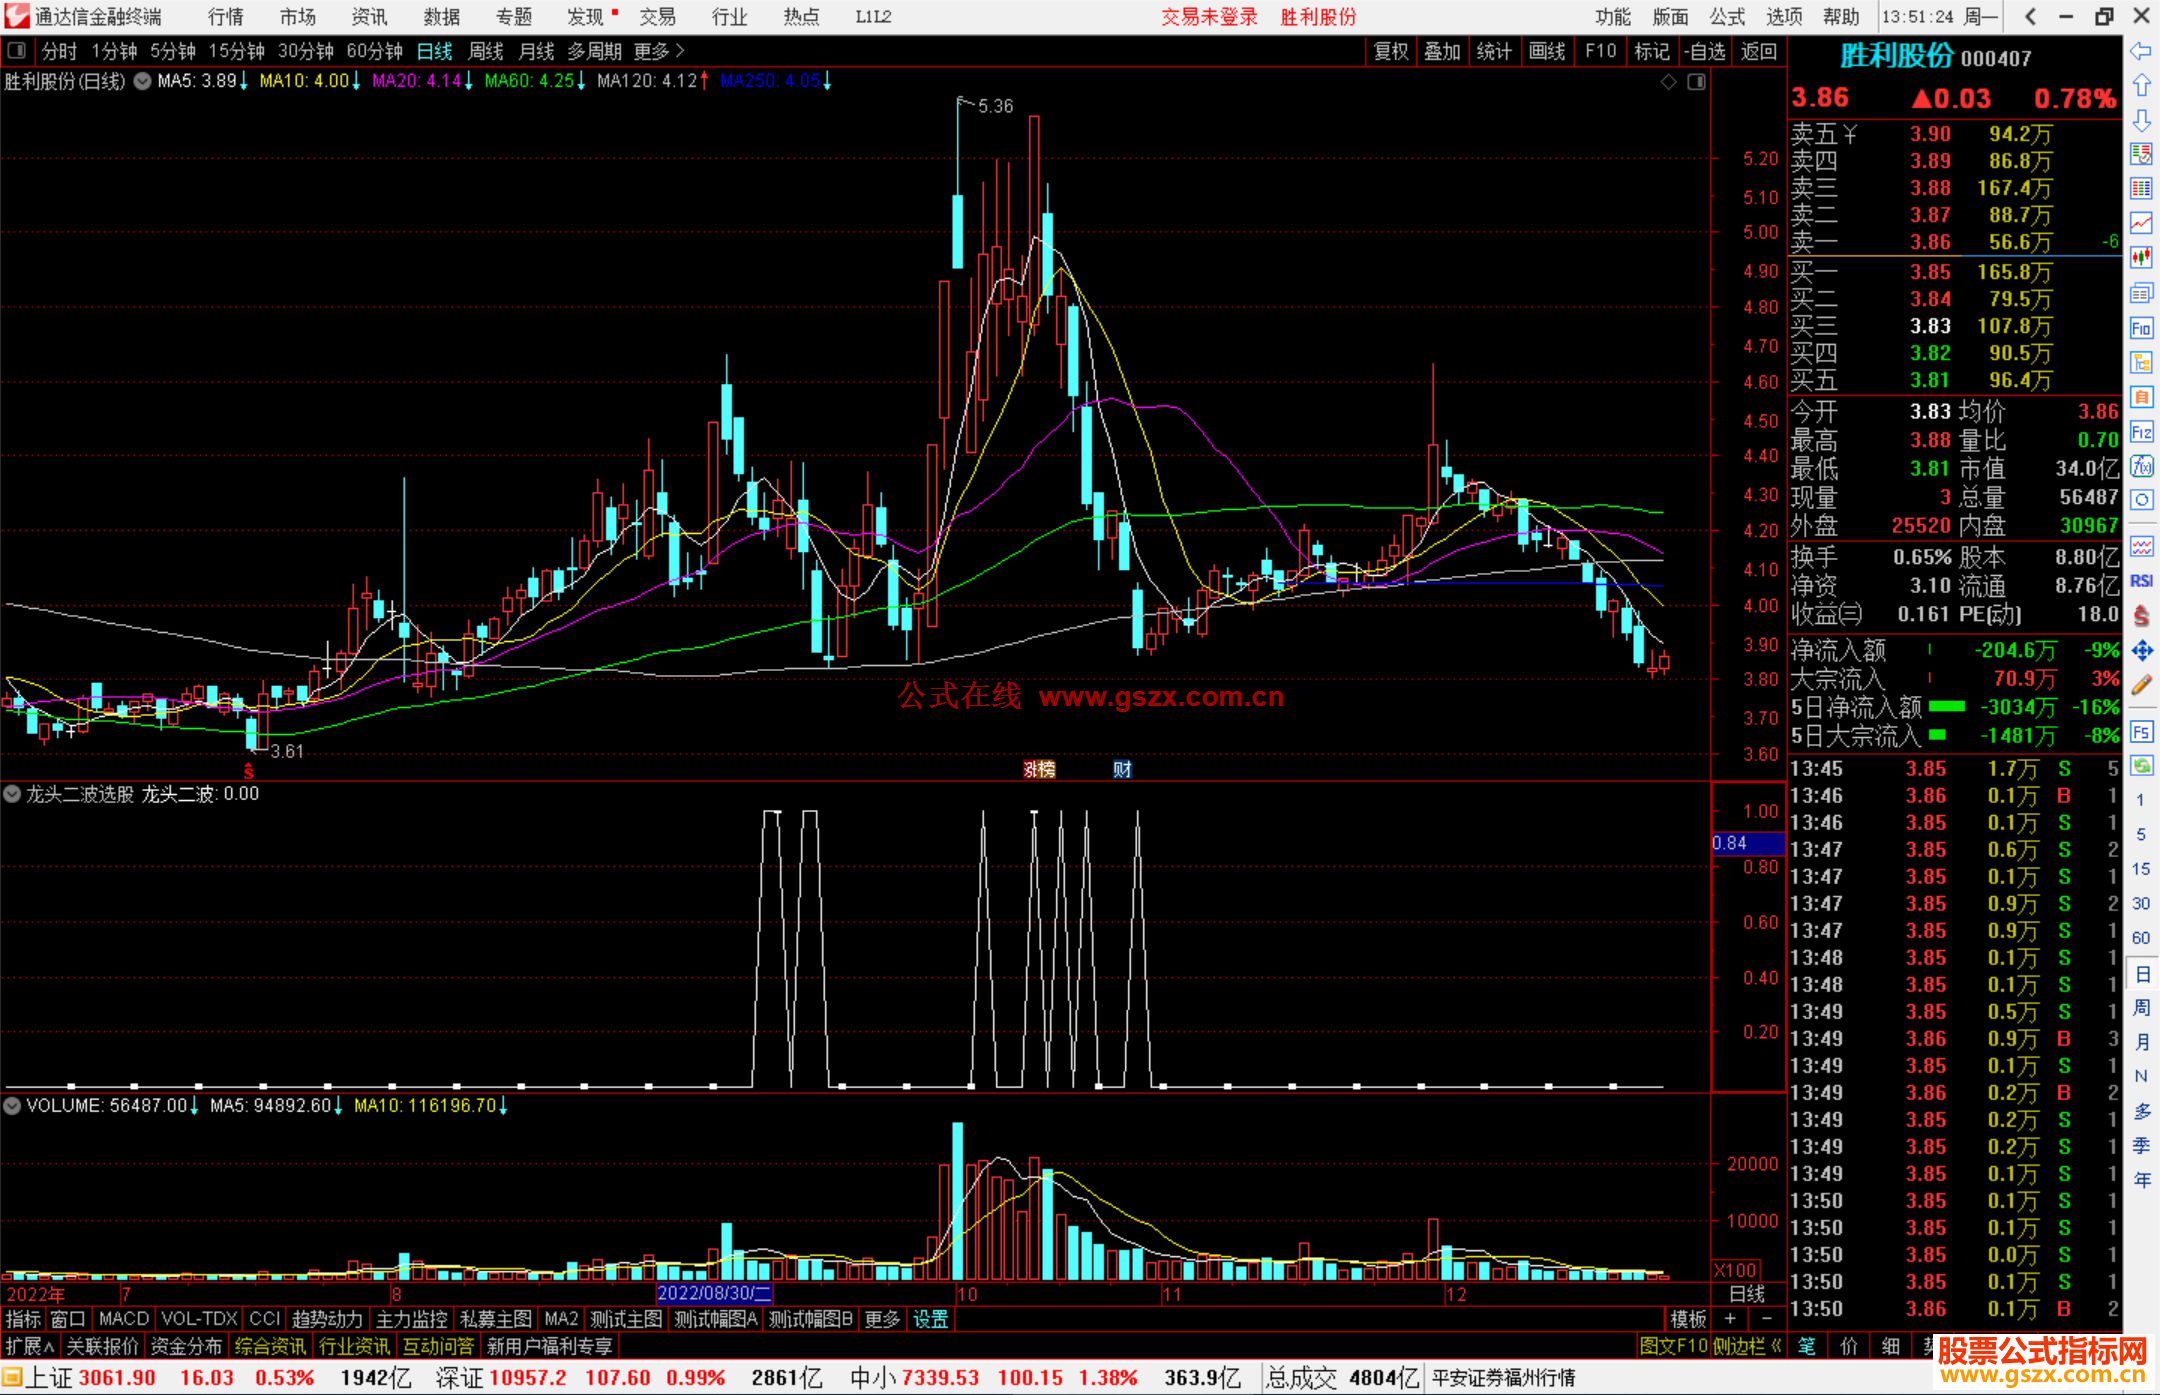Image resolution: width=2160 pixels, height=1395 pixels.
Task: Click the line trend chart sidebar icon
Action: point(2141,223)
